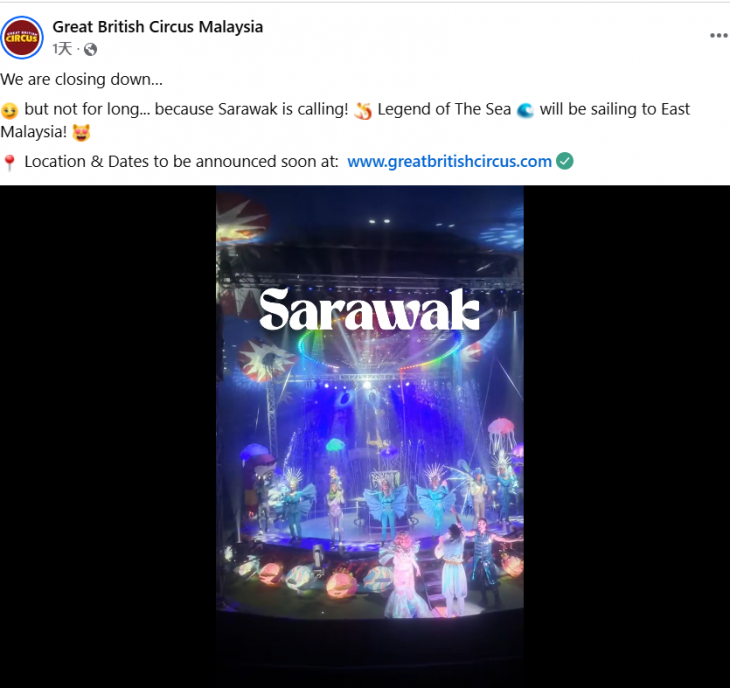Click the heart-eyes cat emoji after Malaysia!

click(x=81, y=133)
